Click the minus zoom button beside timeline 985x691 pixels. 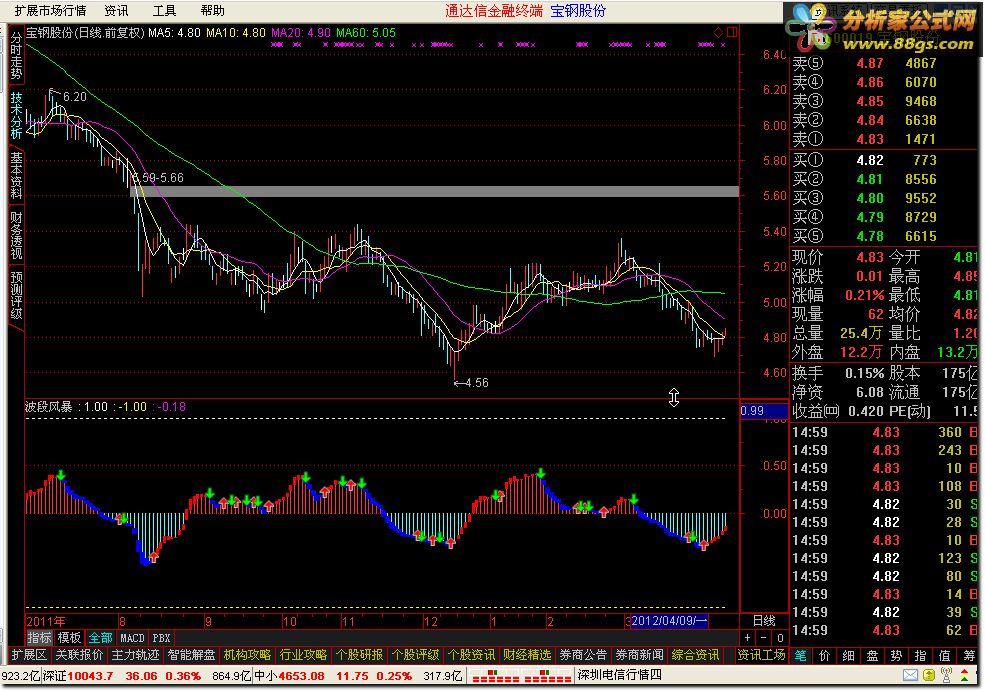(763, 638)
